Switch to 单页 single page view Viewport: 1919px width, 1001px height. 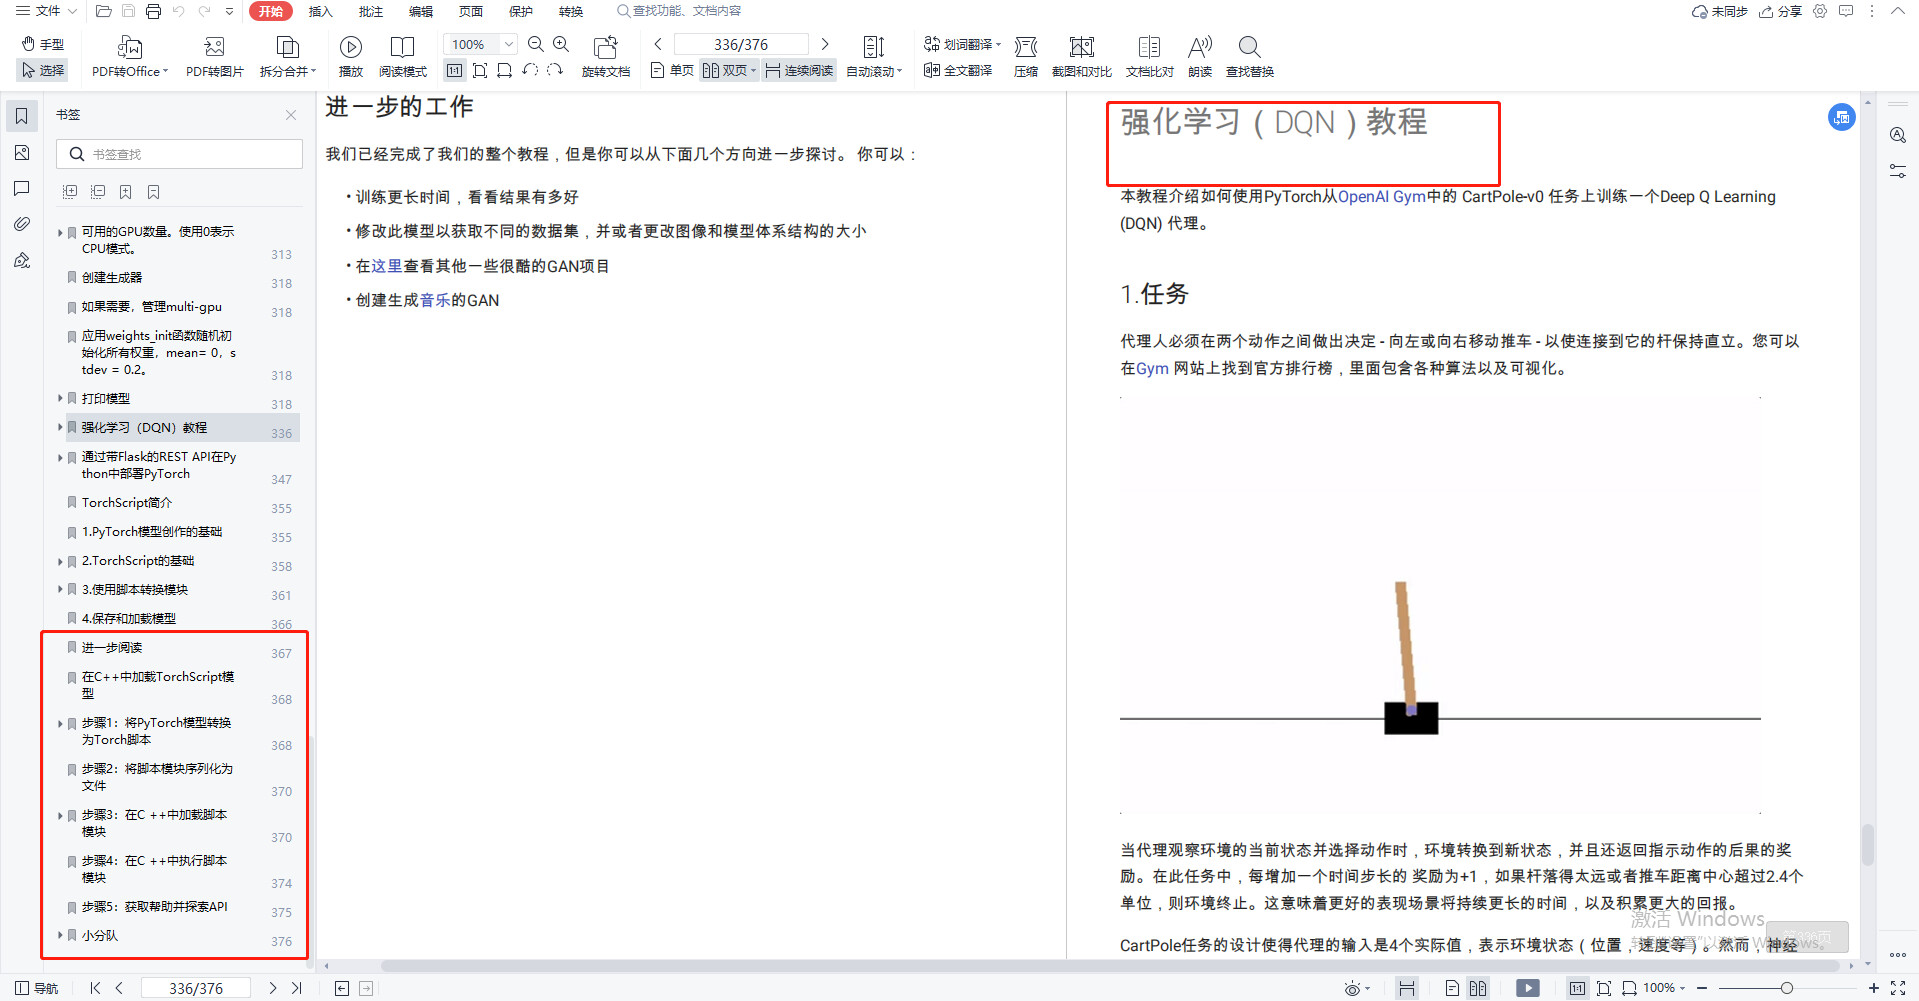672,70
